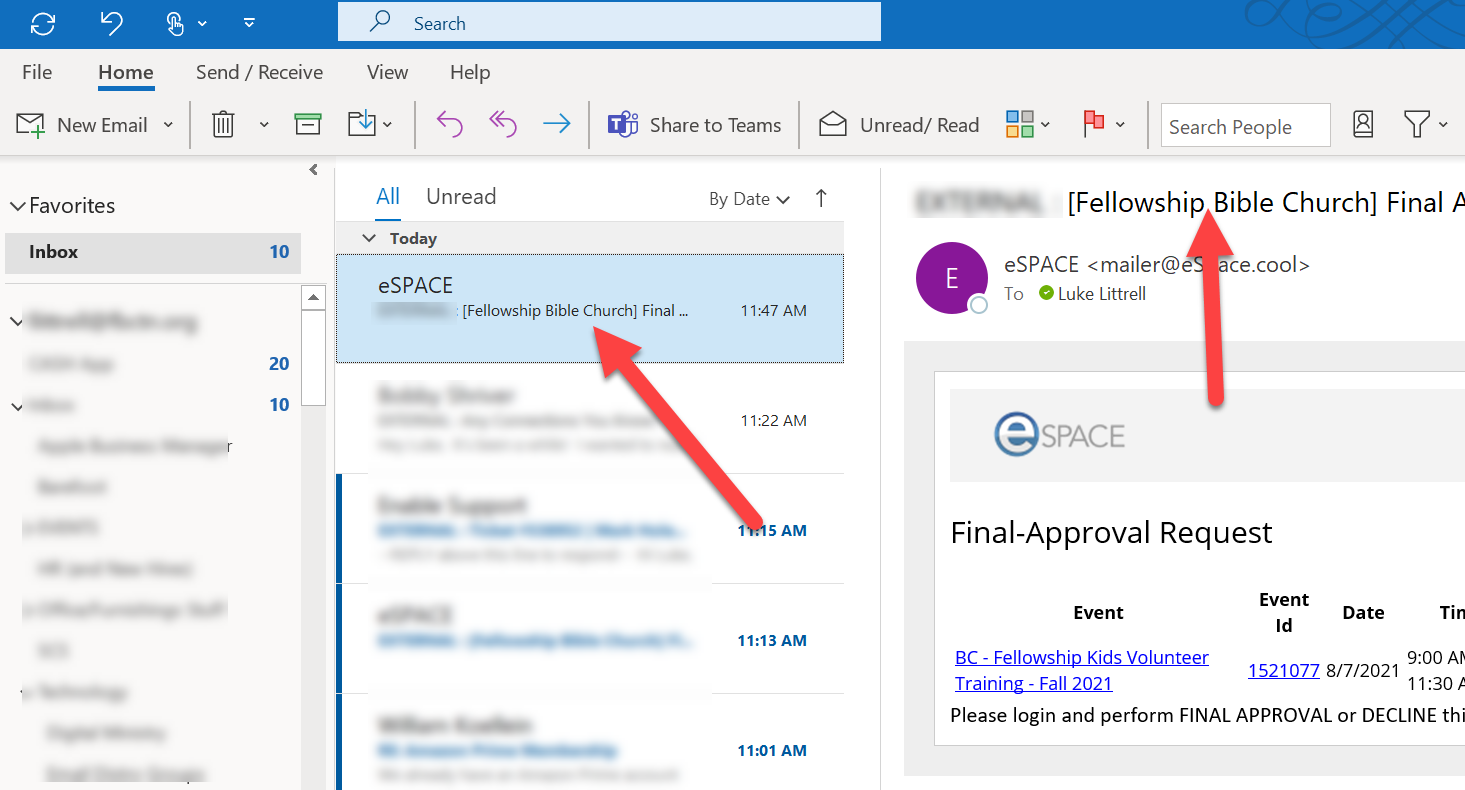This screenshot has width=1465, height=790.
Task: Click the Reply All icon
Action: 503,124
